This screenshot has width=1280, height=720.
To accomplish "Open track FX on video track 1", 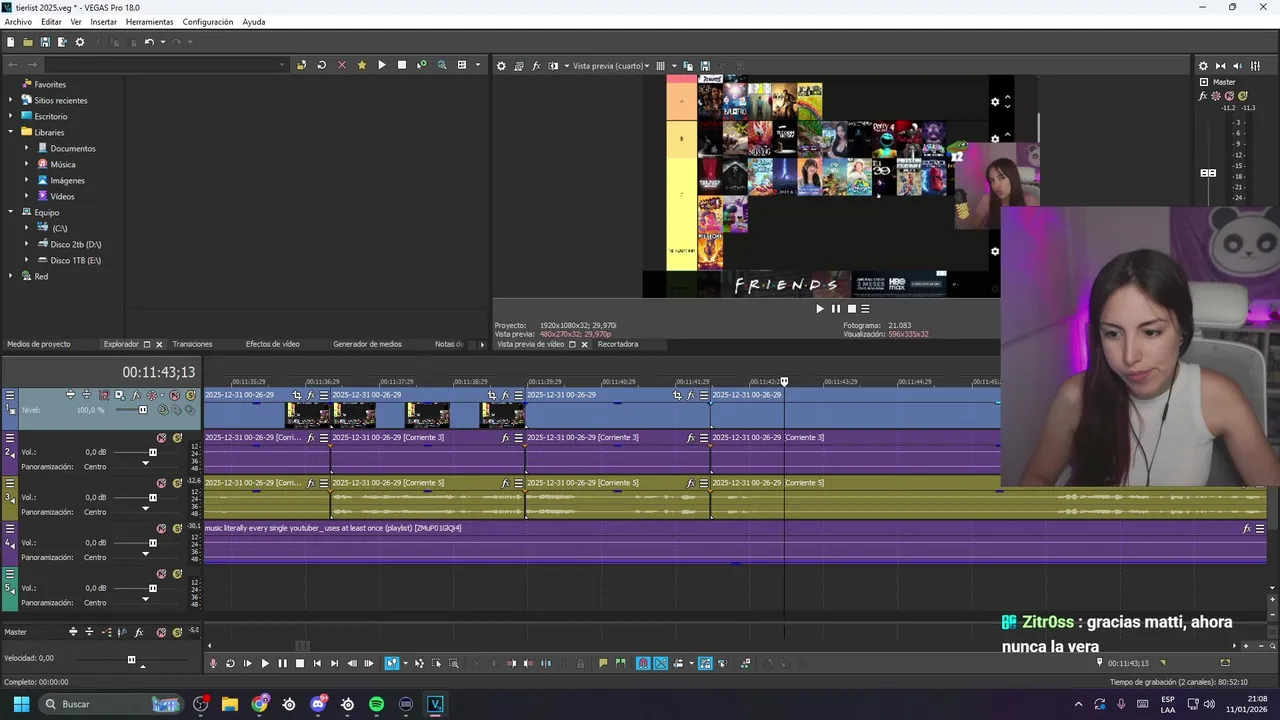I will click(136, 395).
